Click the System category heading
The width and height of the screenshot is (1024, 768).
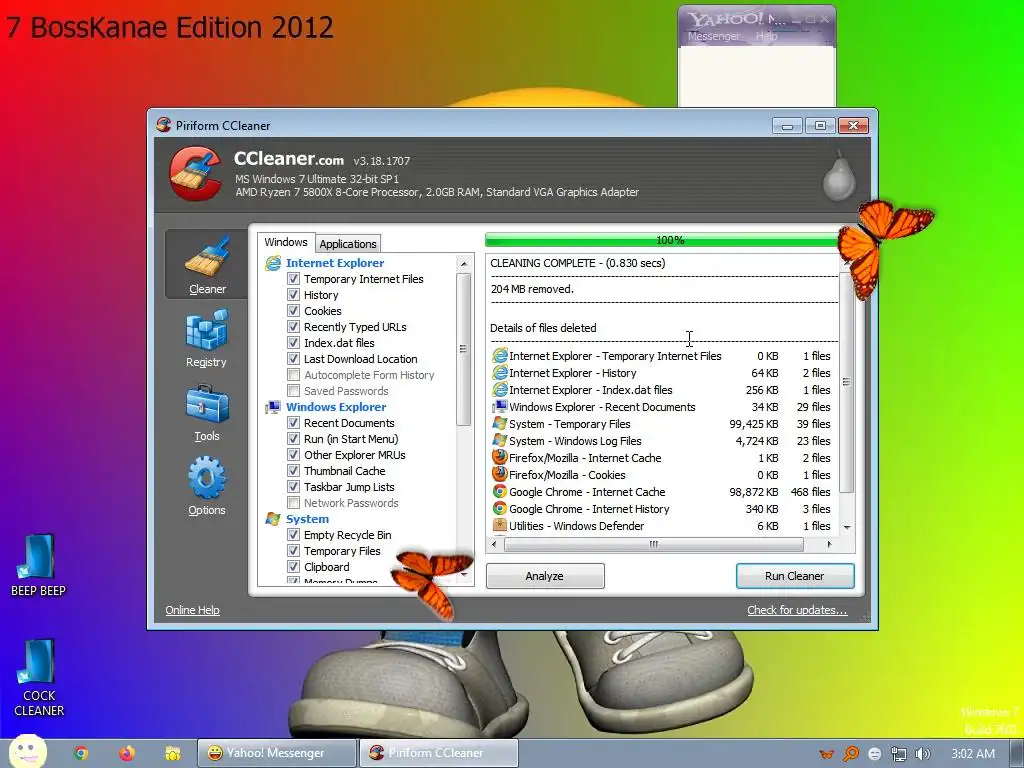point(307,519)
